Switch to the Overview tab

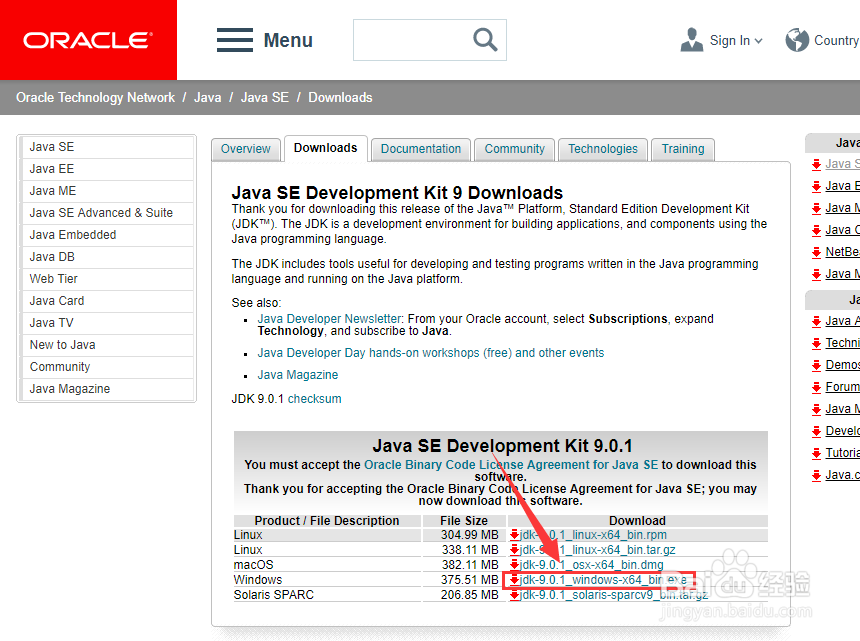[x=246, y=149]
